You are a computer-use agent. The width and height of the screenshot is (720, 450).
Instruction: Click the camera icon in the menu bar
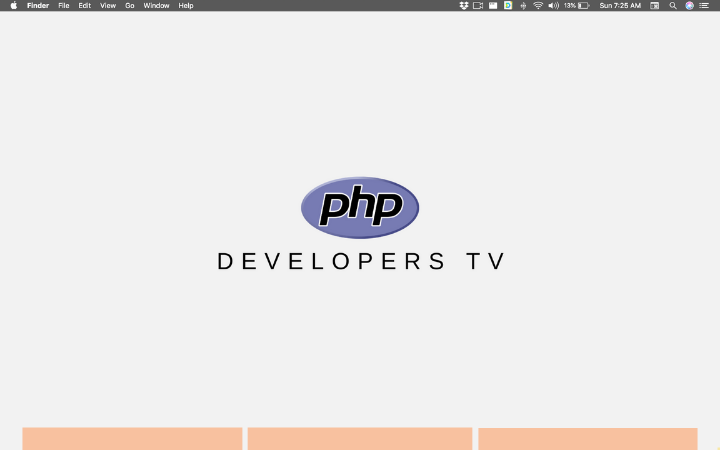(478, 6)
